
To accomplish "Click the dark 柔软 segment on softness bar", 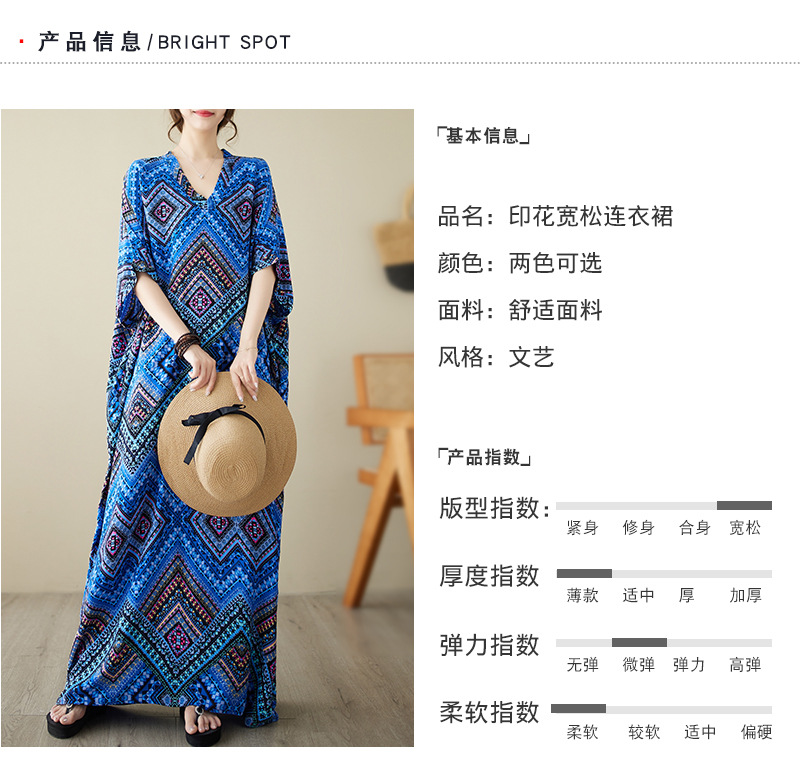I will pos(579,708).
